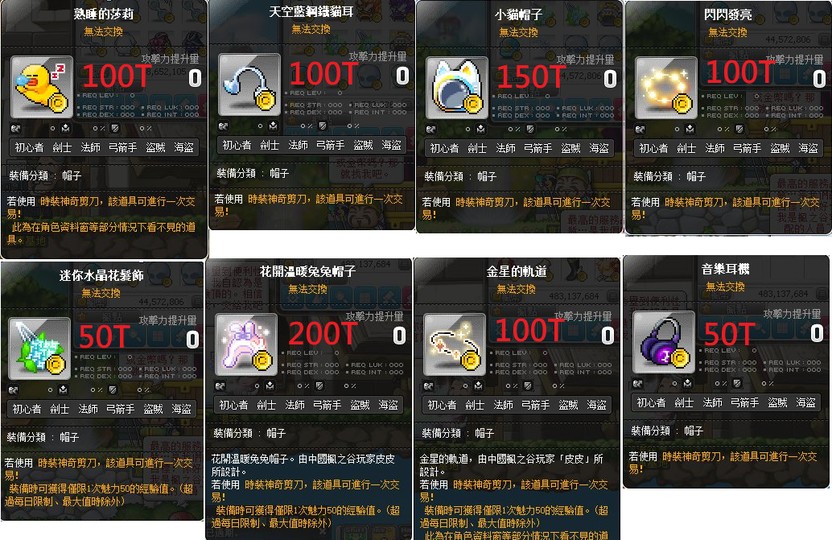This screenshot has width=832, height=540.
Task: Click 盜賊 label on 天空藍鋼鐵貓耳 card
Action: pos(363,145)
